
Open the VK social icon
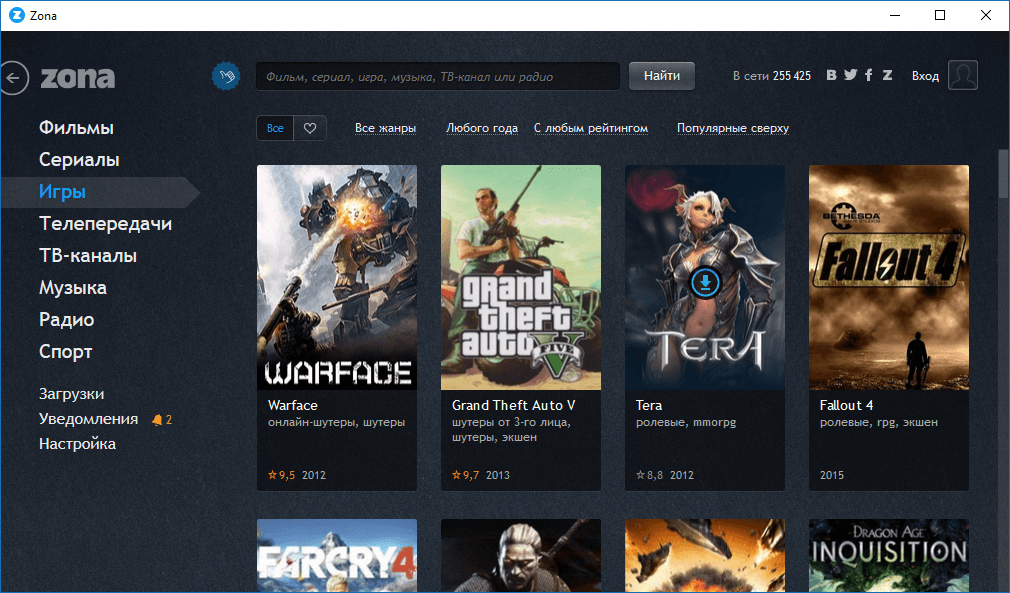[832, 75]
